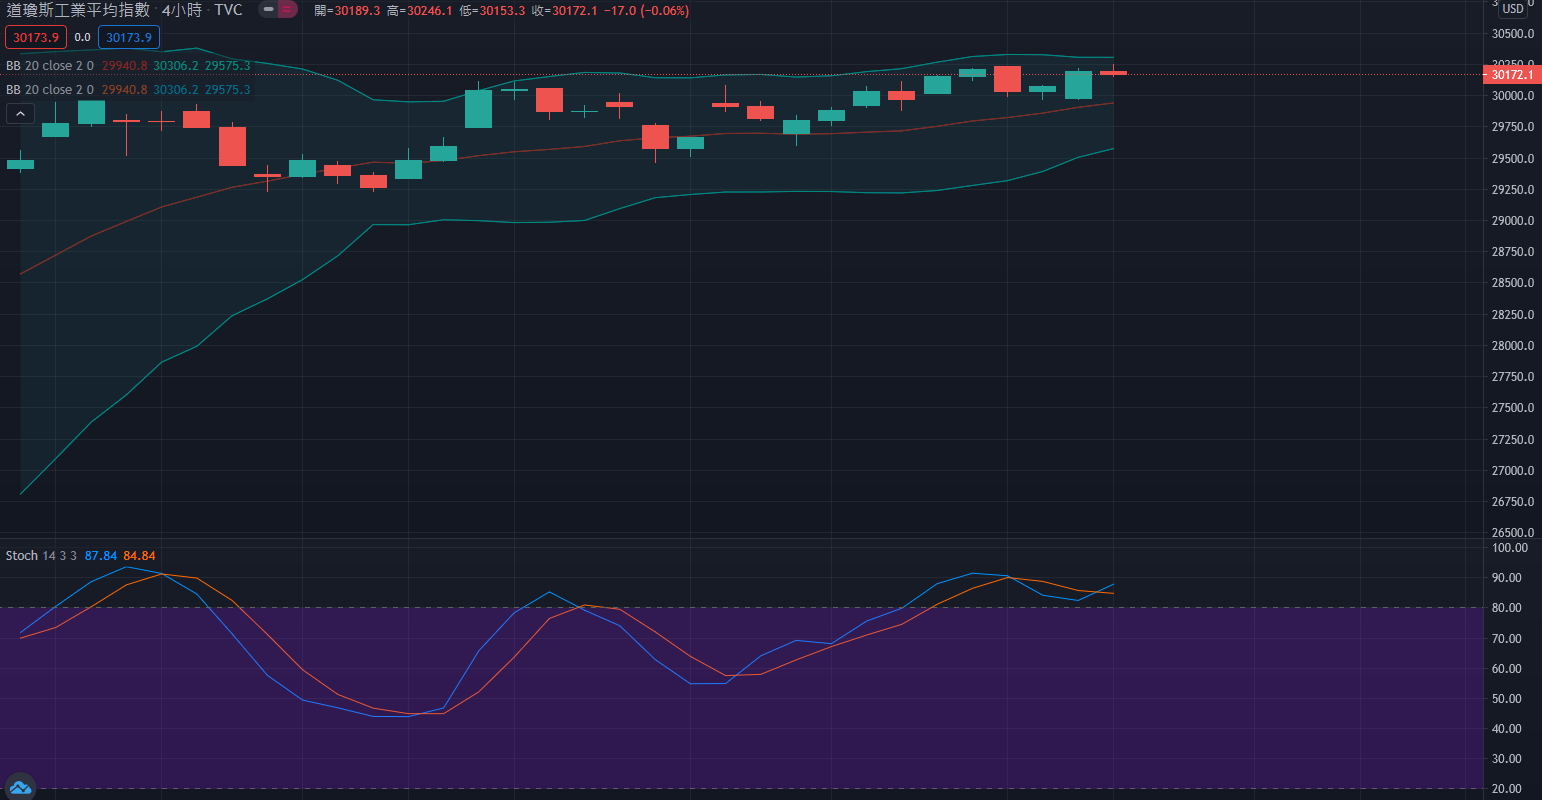Screen dimensions: 1542x800
Task: Click the red 30173.9 sell price button
Action: coord(36,38)
